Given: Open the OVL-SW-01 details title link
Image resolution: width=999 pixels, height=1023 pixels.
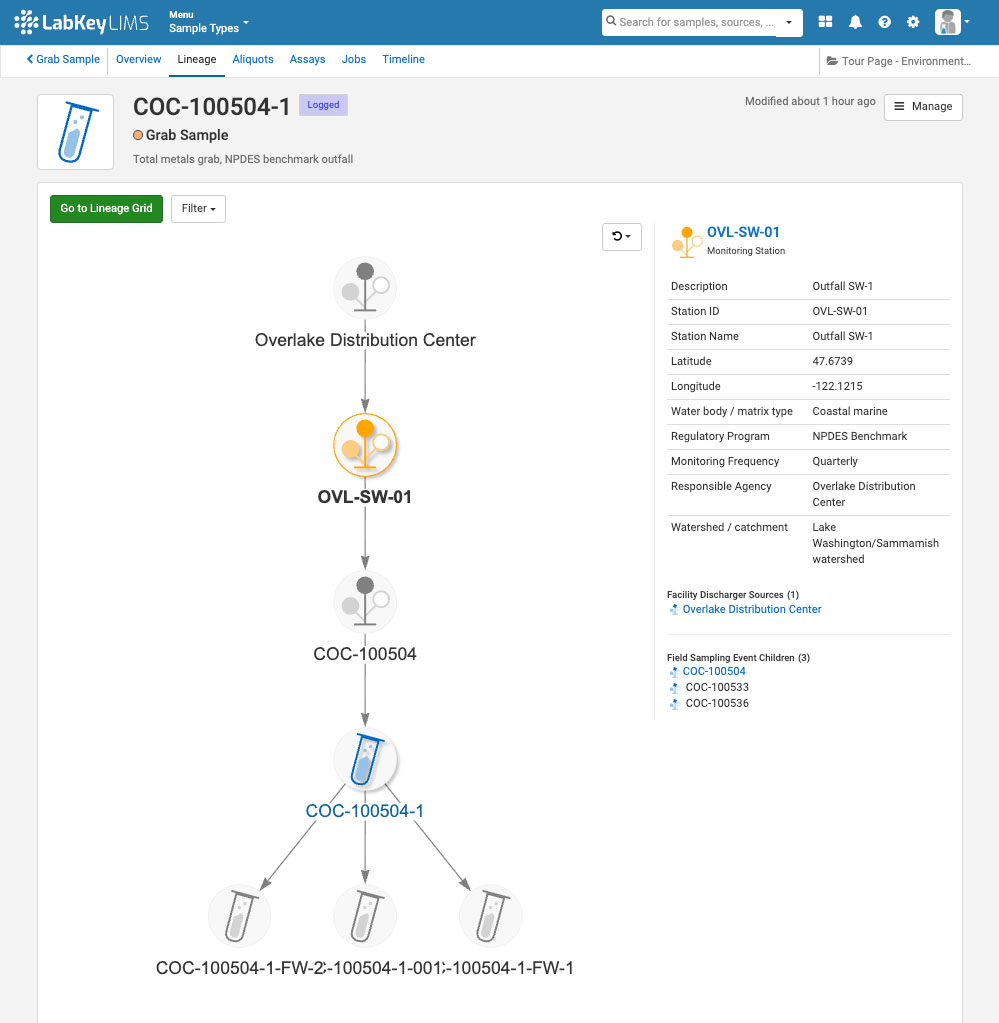Looking at the screenshot, I should coord(743,232).
